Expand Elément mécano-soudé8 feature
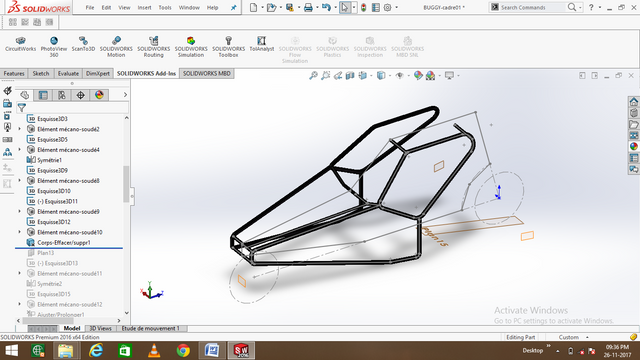This screenshot has width=640, height=360. pos(19,180)
